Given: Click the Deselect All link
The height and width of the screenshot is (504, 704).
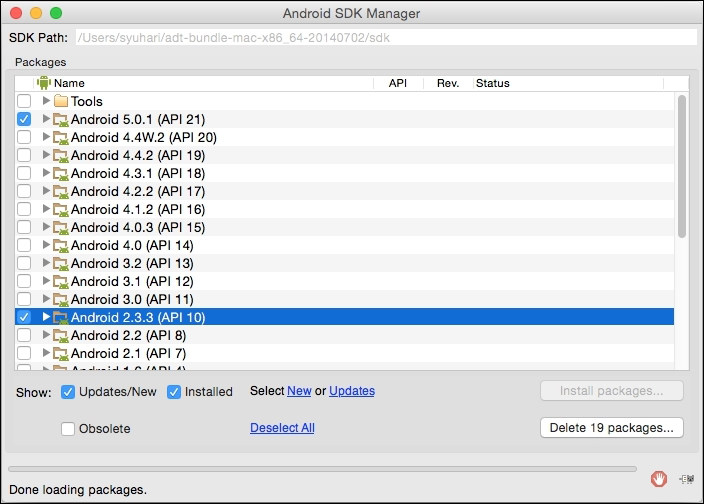Looking at the screenshot, I should pyautogui.click(x=282, y=428).
